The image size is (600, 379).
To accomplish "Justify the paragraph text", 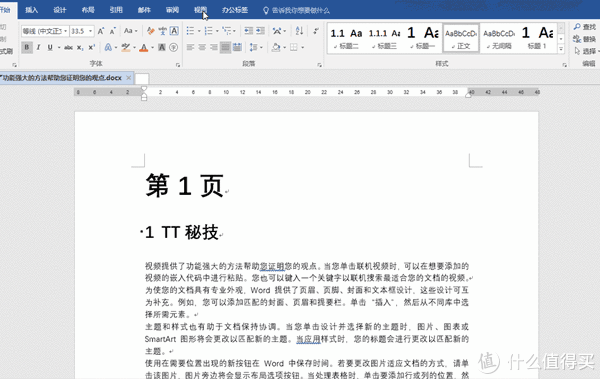I will click(225, 47).
